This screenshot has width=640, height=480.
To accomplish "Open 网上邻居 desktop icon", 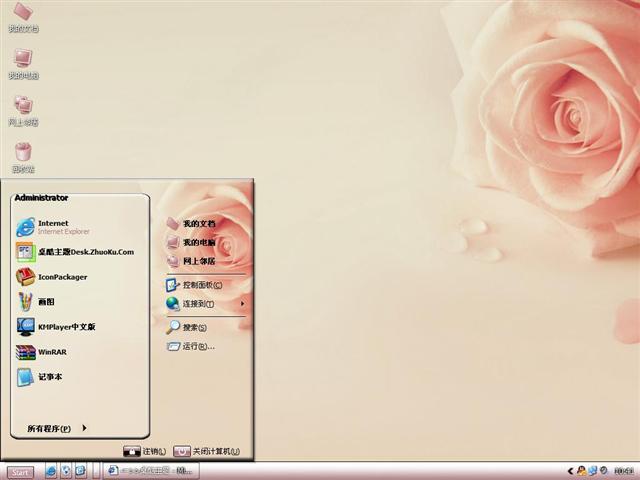I will click(x=23, y=109).
